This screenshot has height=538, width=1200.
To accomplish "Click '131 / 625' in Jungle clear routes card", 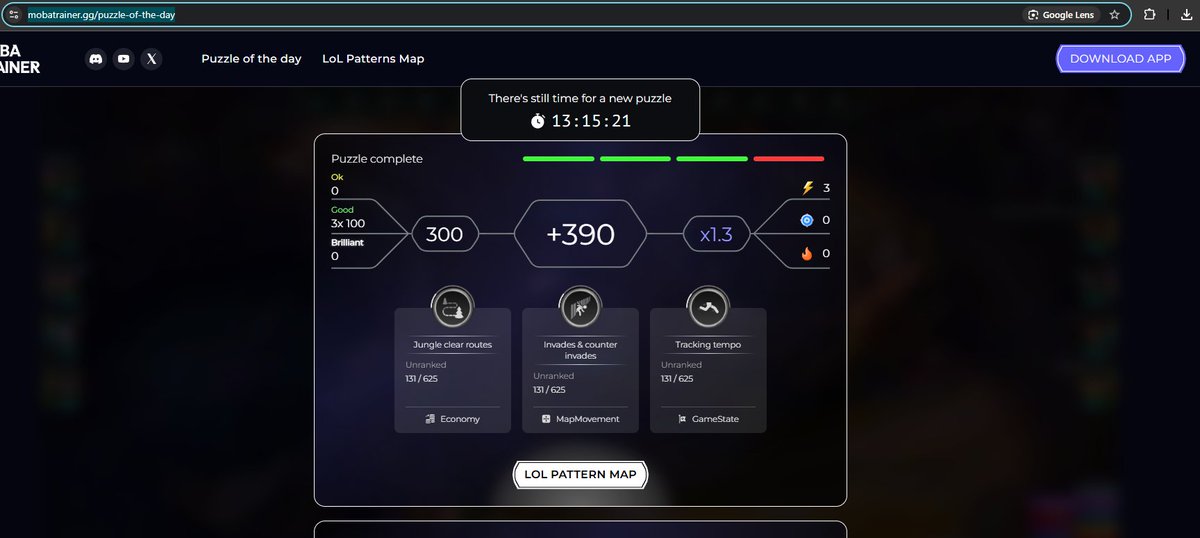I will (421, 379).
